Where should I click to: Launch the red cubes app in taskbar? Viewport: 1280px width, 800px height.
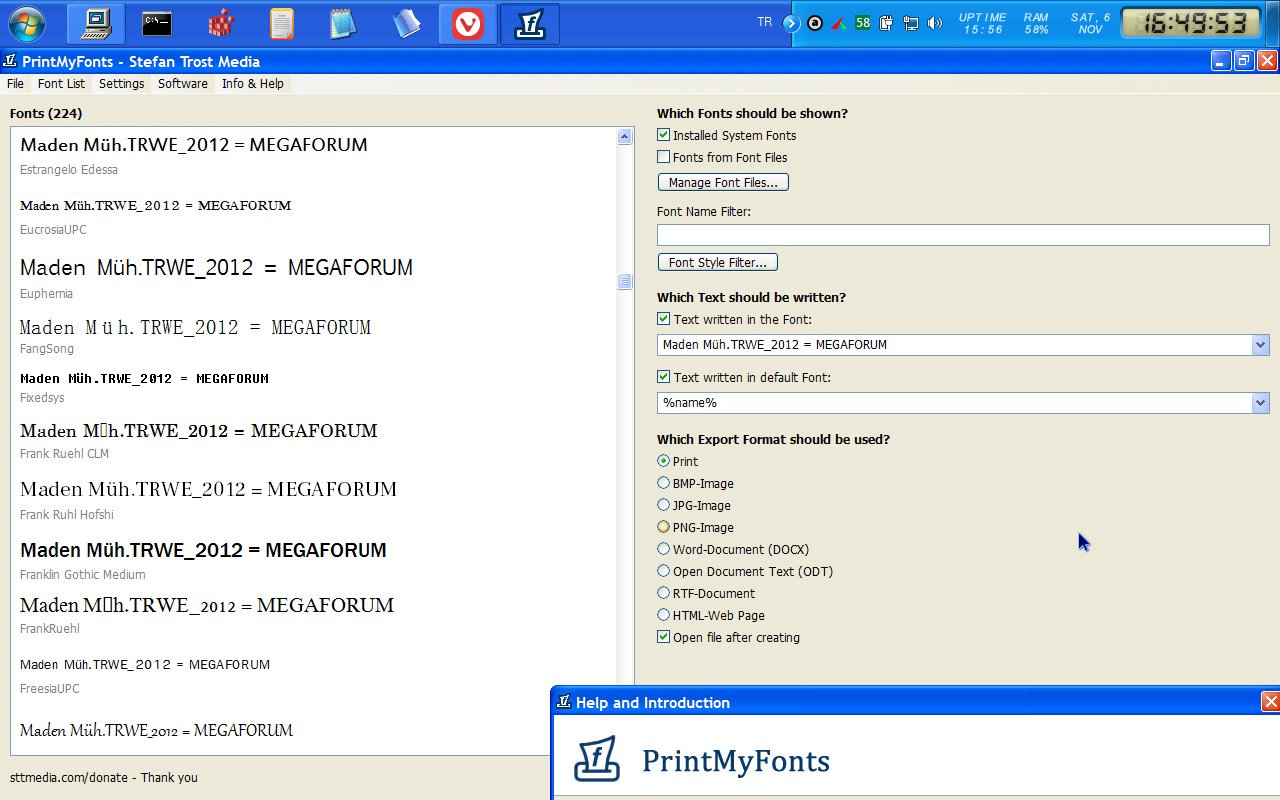[x=221, y=23]
